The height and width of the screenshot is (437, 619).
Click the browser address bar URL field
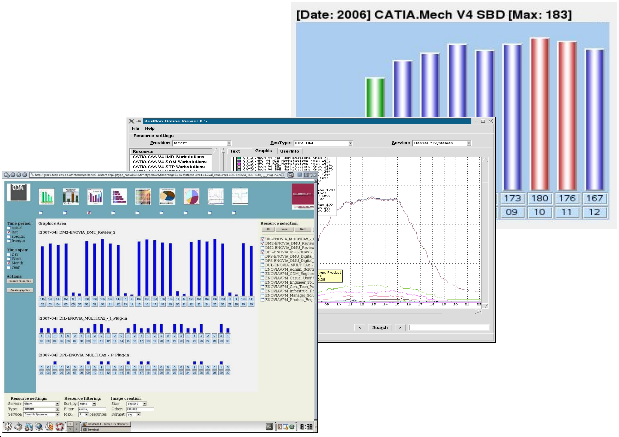158,174
